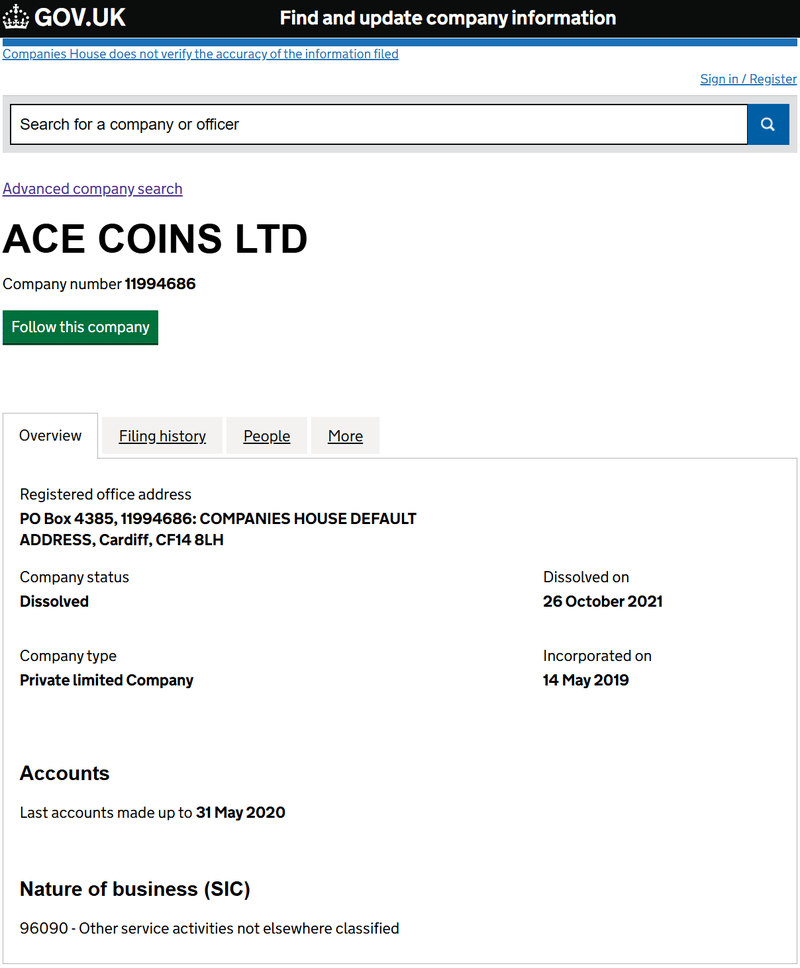Switch to the People tab

click(267, 436)
